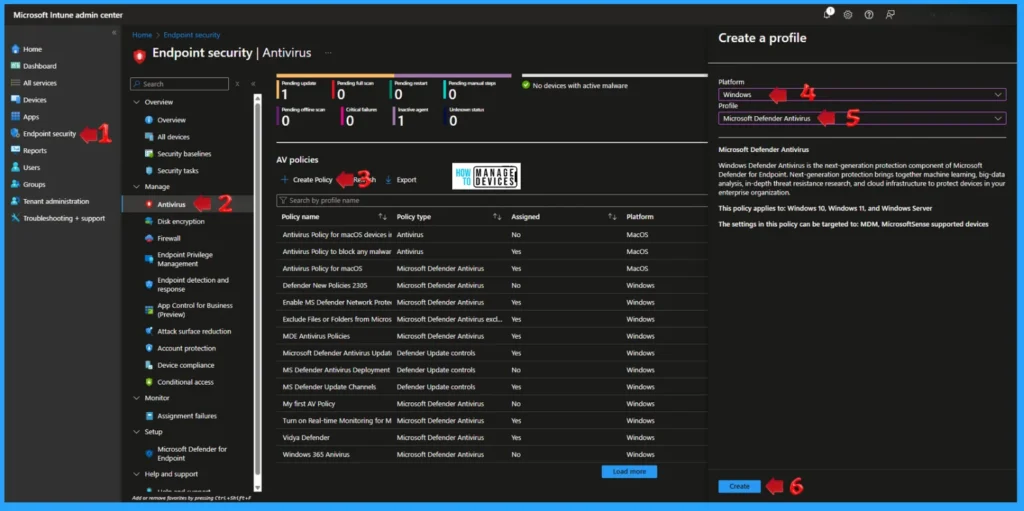This screenshot has height=511, width=1024.
Task: Open policy "MDE Antivirus Policies"
Action: pyautogui.click(x=316, y=336)
